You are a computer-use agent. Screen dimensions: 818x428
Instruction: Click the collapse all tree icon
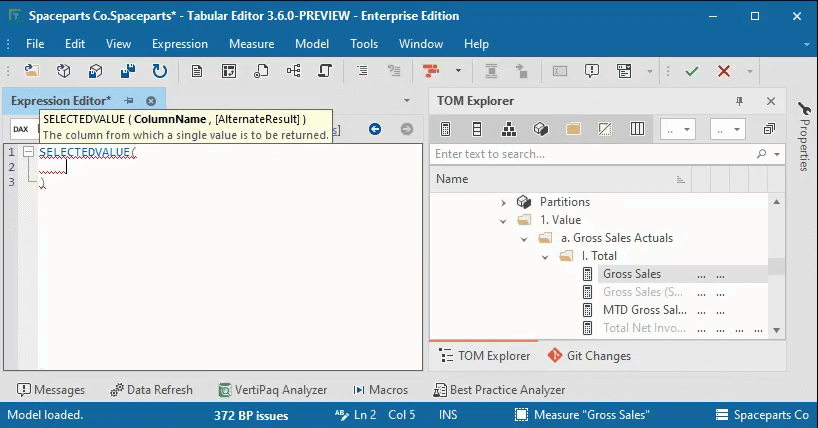tap(769, 129)
